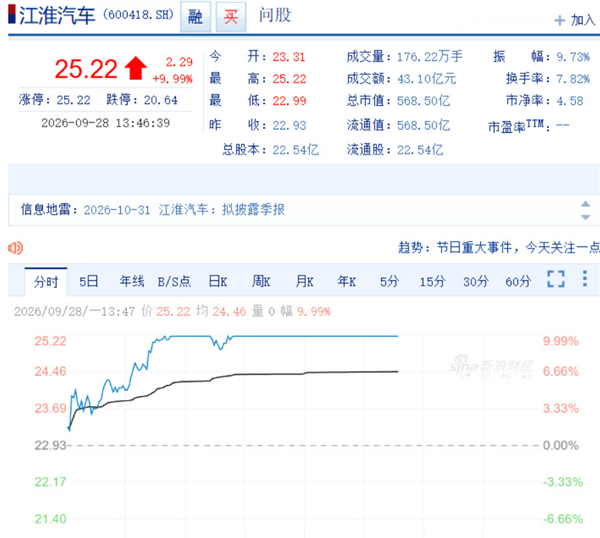
Task: Click the 21.40 left axis label
Action: pyautogui.click(x=50, y=519)
